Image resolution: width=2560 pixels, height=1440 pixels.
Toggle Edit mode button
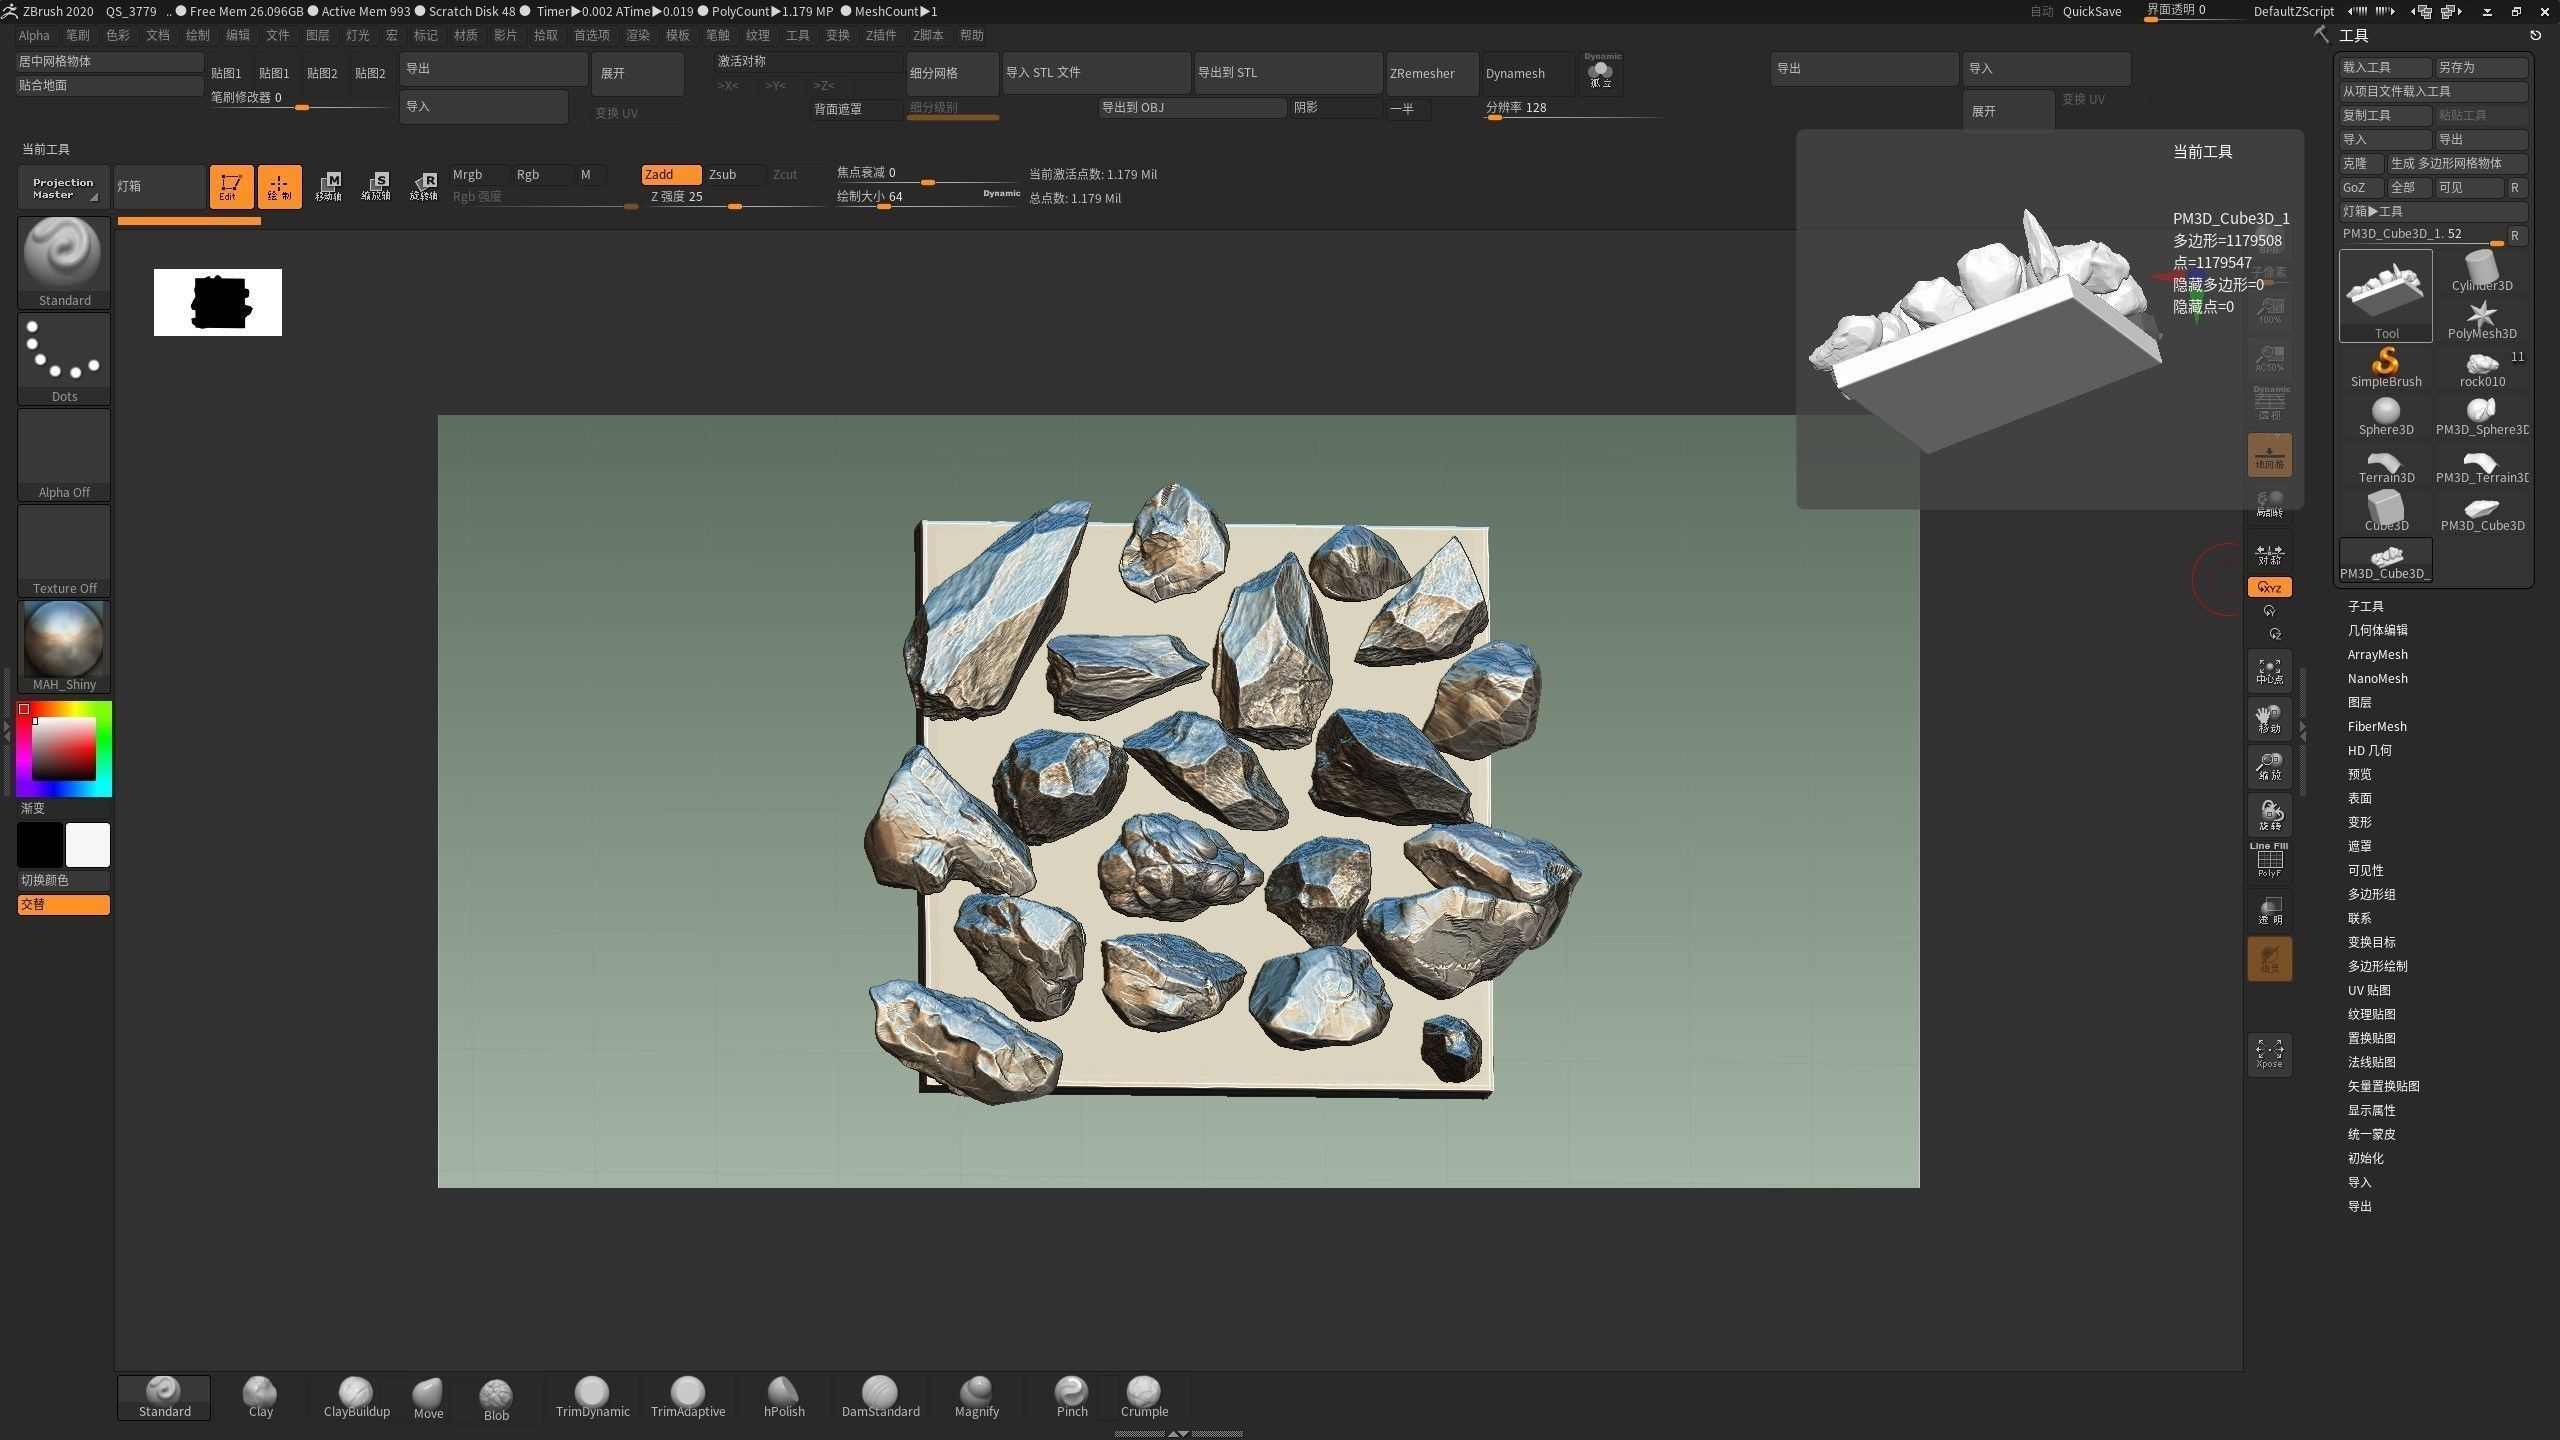tap(230, 186)
